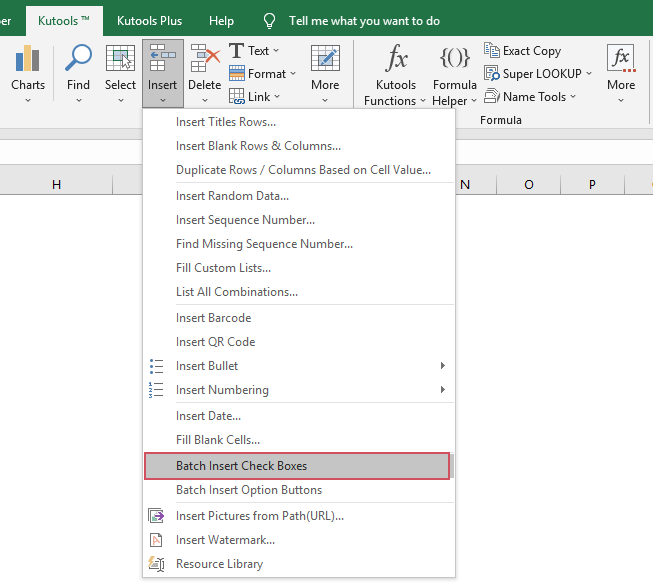Select column P header
The height and width of the screenshot is (588, 653).
(x=592, y=184)
